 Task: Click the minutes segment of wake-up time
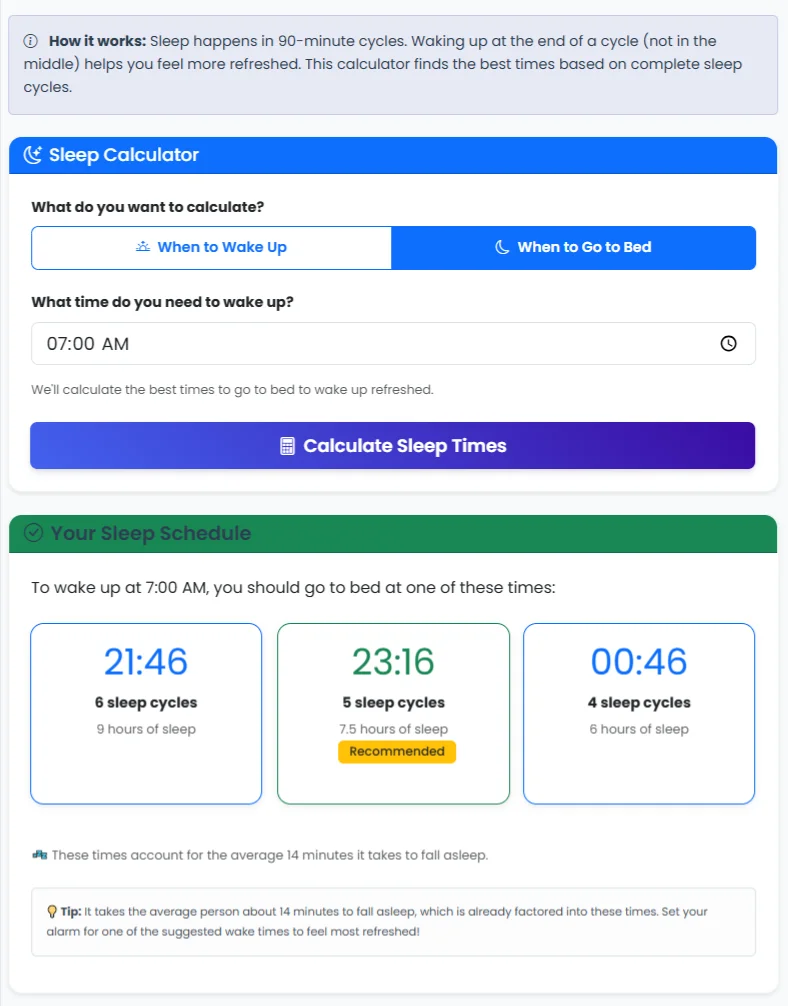point(84,344)
